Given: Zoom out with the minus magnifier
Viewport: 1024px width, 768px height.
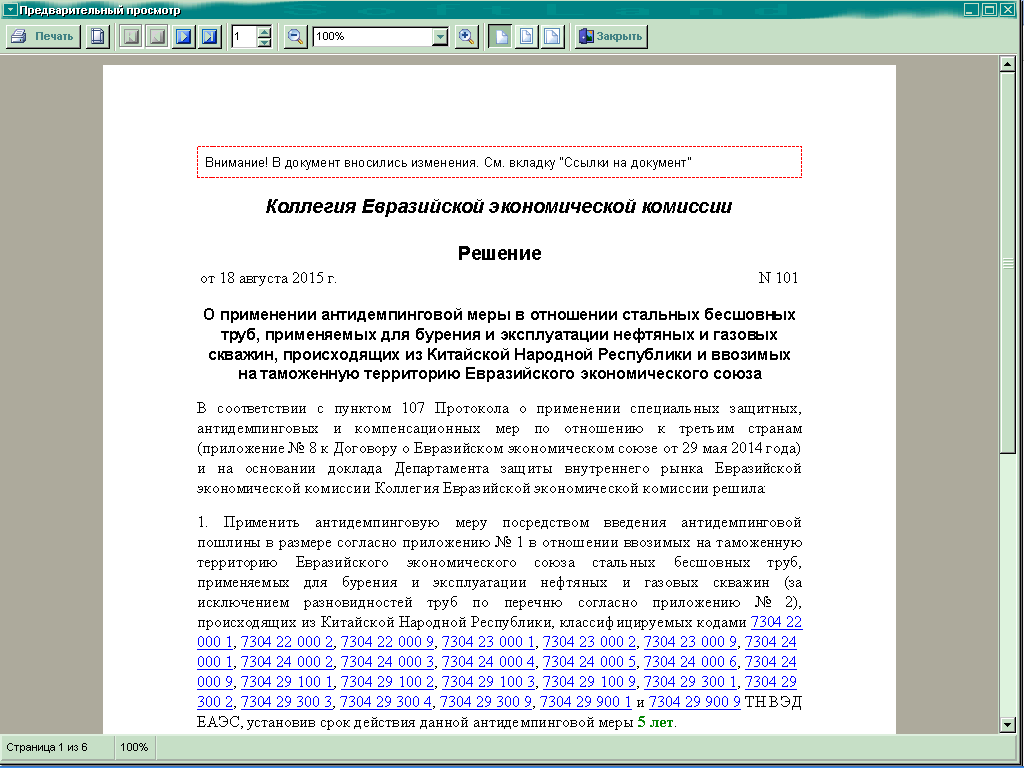Looking at the screenshot, I should click(295, 37).
